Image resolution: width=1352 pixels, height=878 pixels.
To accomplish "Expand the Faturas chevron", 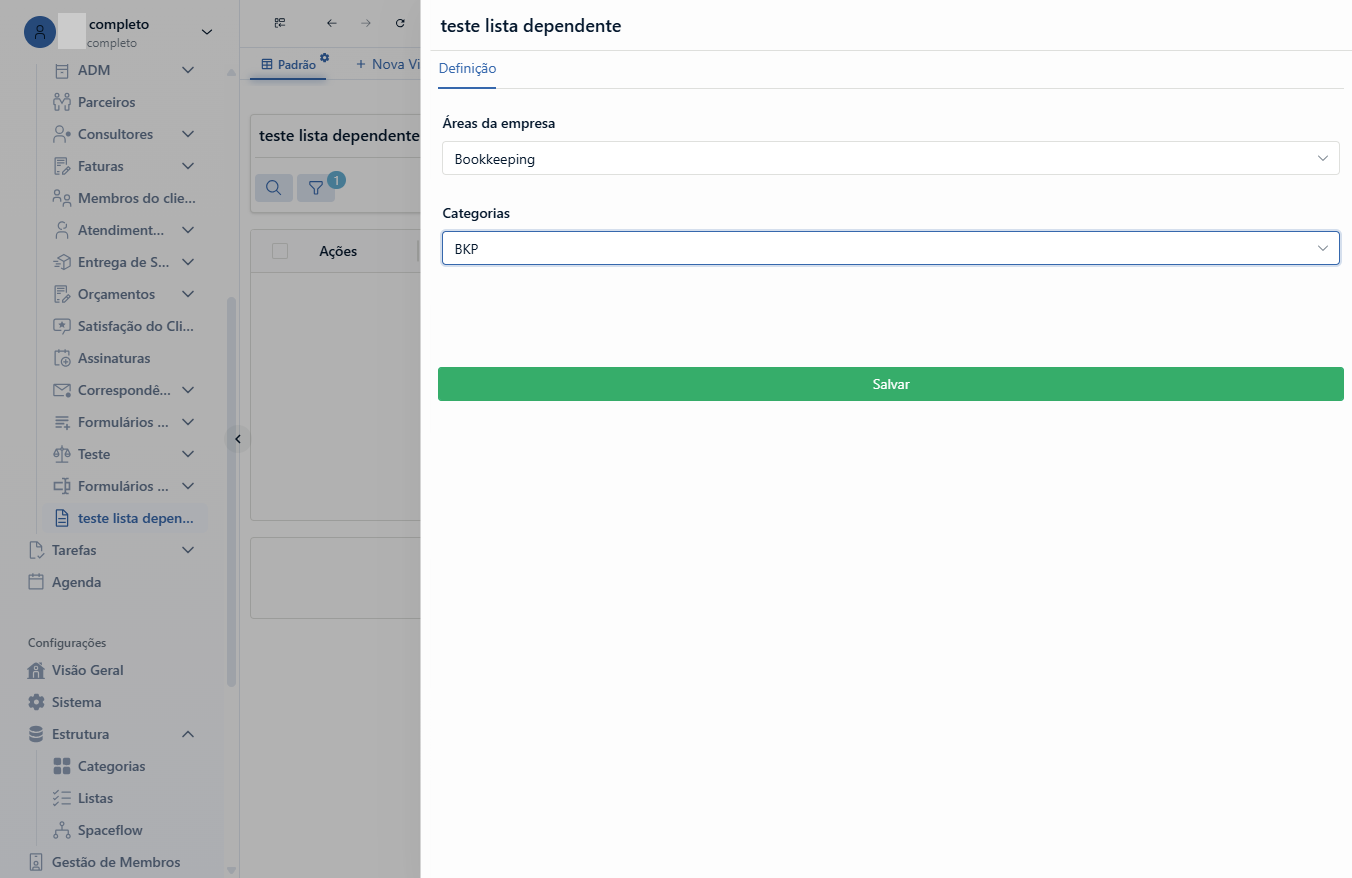I will coord(188,166).
